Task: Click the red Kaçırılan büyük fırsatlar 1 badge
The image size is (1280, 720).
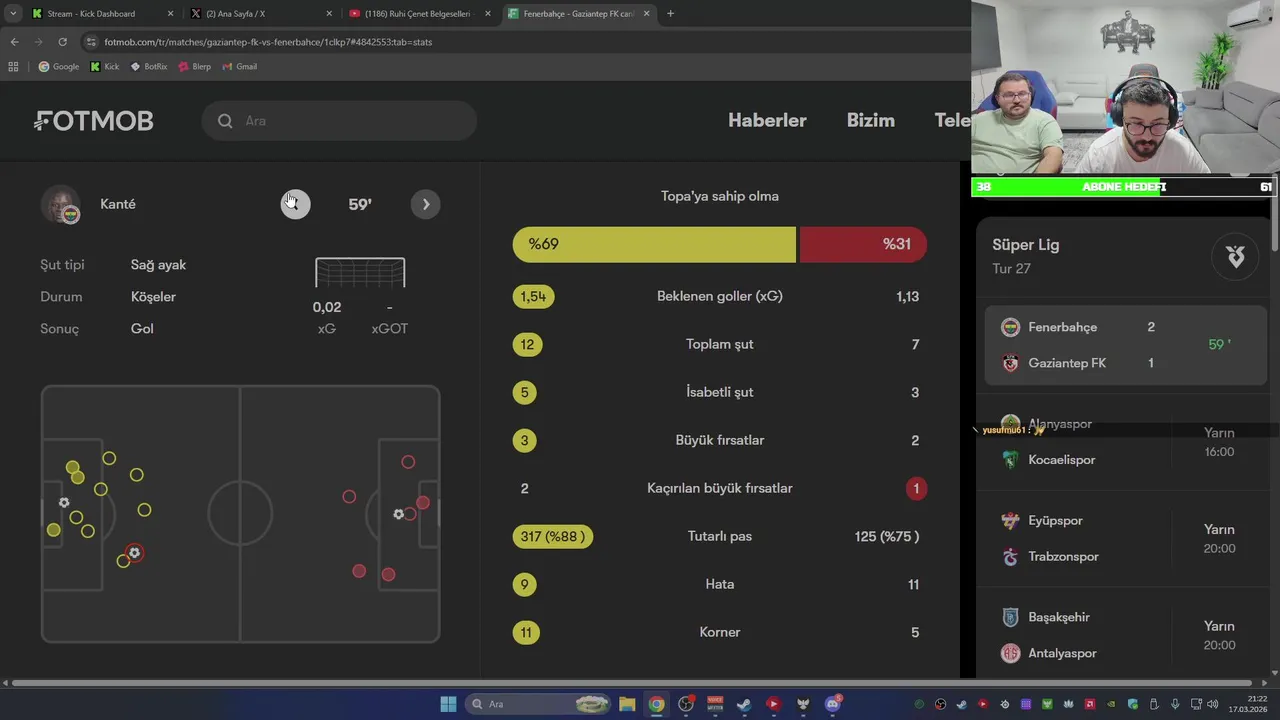Action: coord(916,489)
